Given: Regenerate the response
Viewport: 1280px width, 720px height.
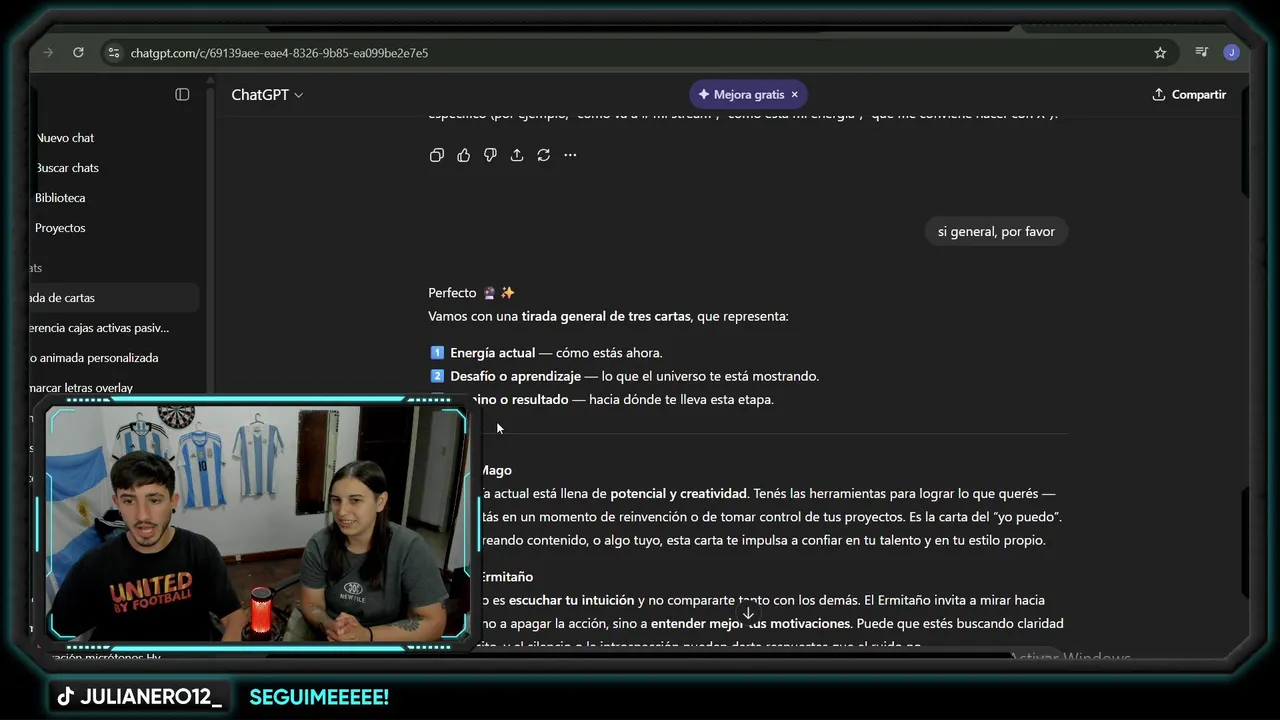Looking at the screenshot, I should coord(543,155).
